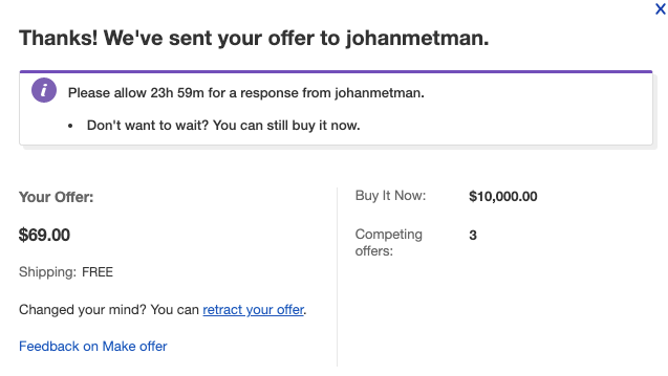Select the FREE shipping value
The height and width of the screenshot is (376, 668).
[98, 272]
